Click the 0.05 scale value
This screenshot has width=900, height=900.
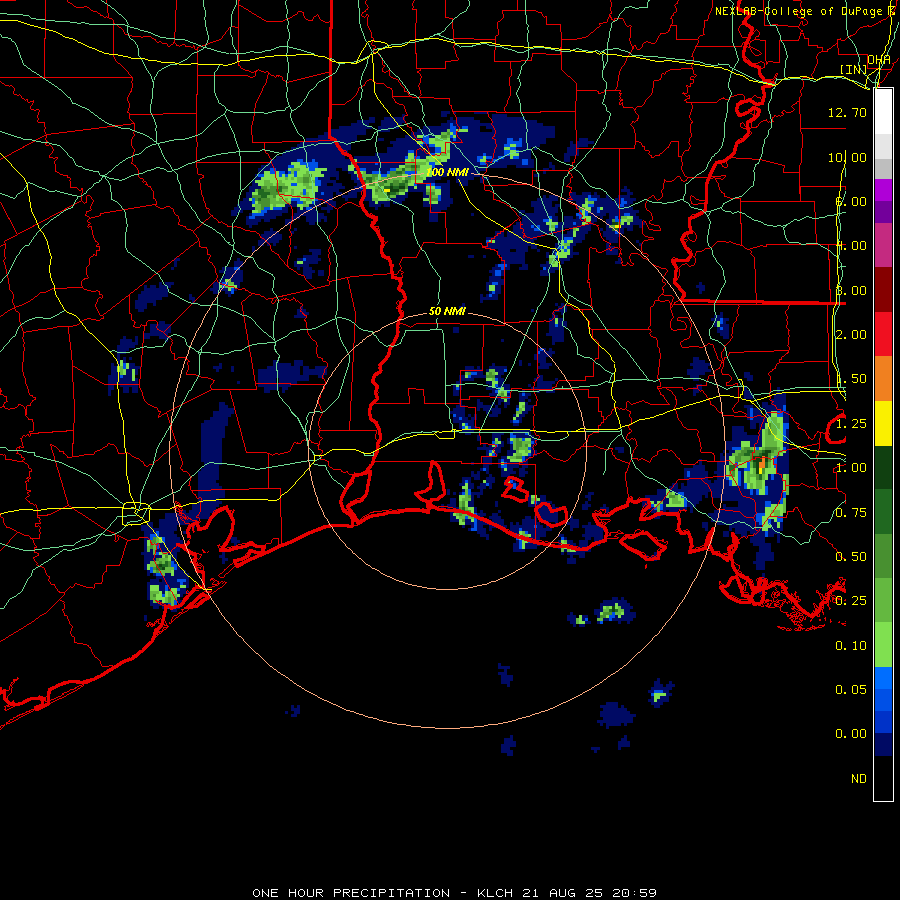pos(851,690)
